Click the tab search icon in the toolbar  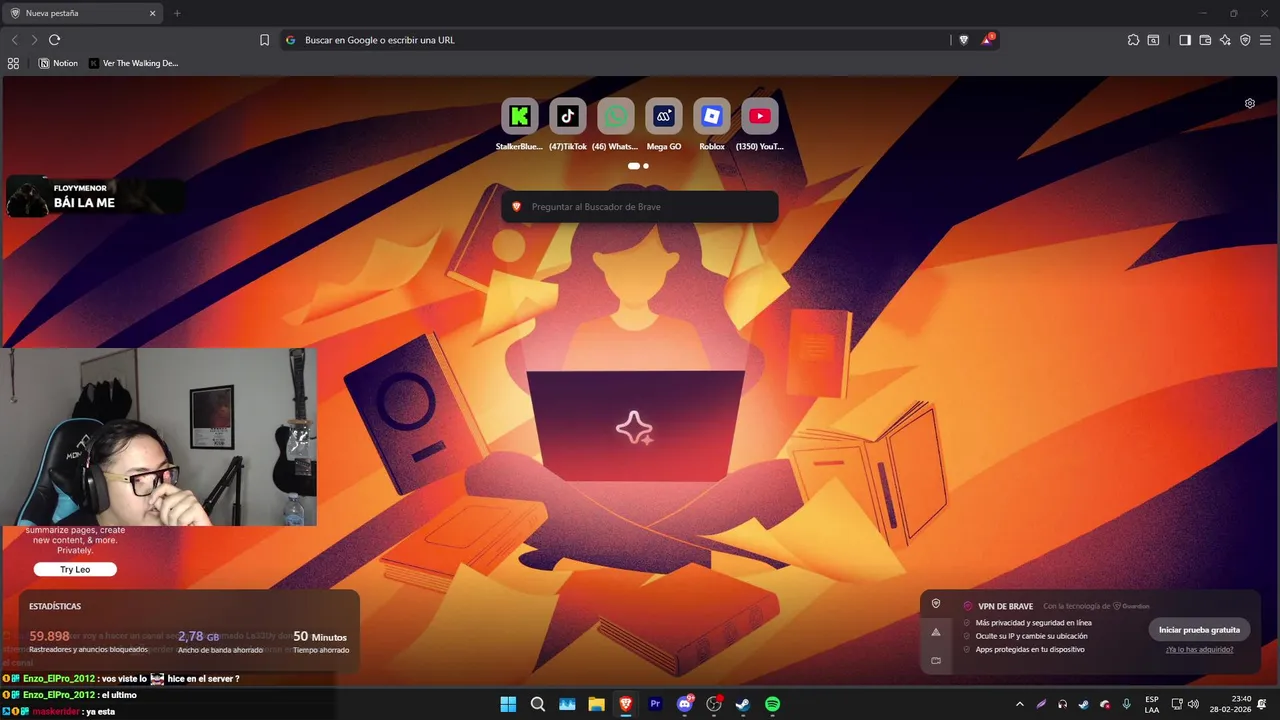point(1153,40)
